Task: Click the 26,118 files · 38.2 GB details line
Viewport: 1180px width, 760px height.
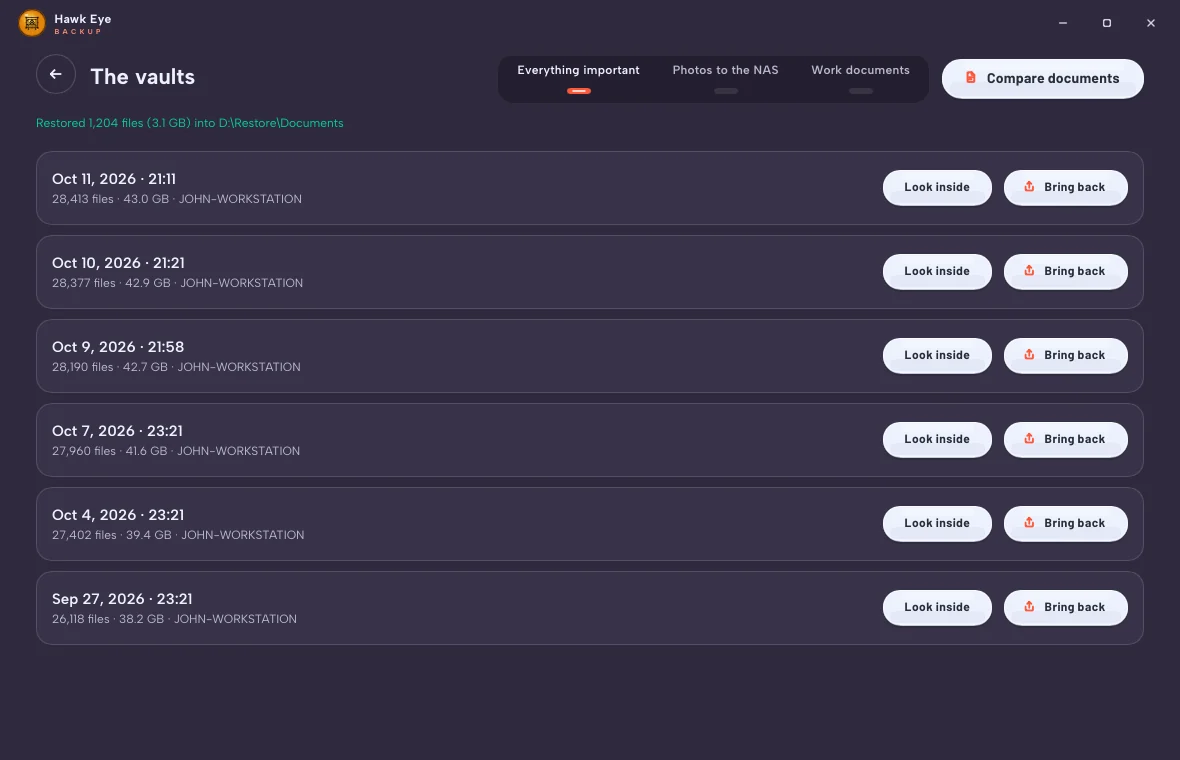Action: tap(175, 619)
